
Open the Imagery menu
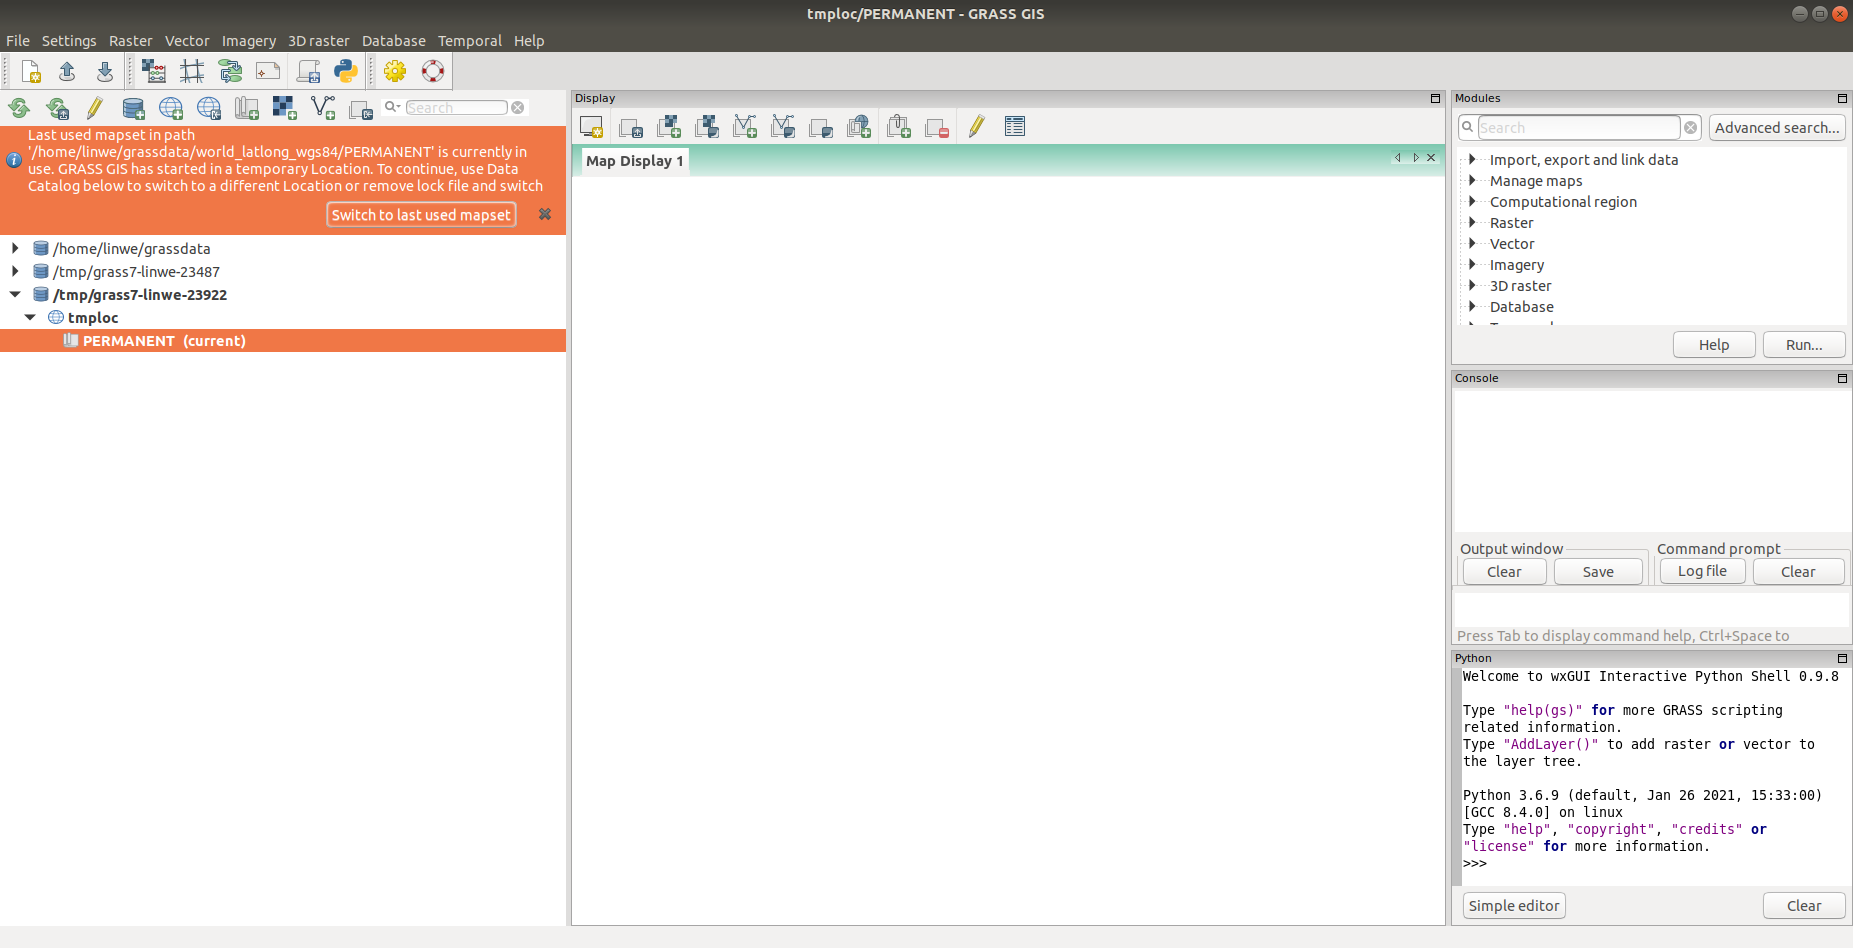coord(248,41)
